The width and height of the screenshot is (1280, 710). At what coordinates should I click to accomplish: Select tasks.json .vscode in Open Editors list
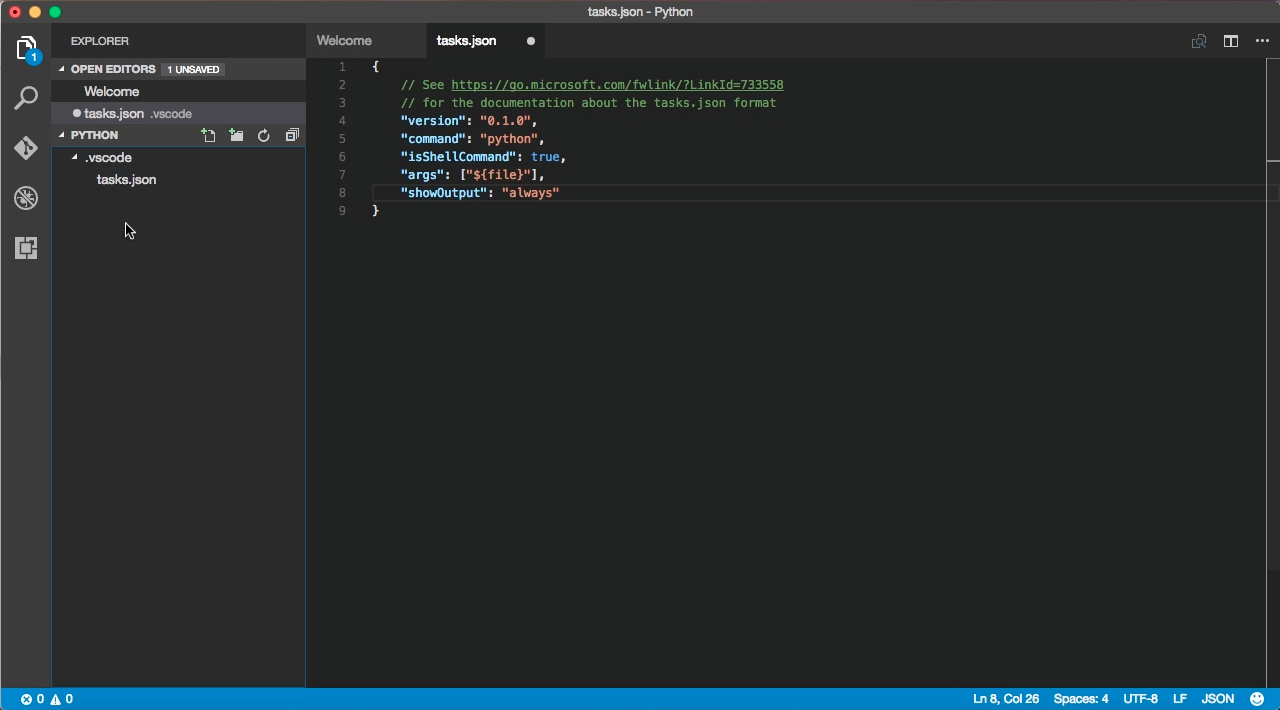[179, 113]
